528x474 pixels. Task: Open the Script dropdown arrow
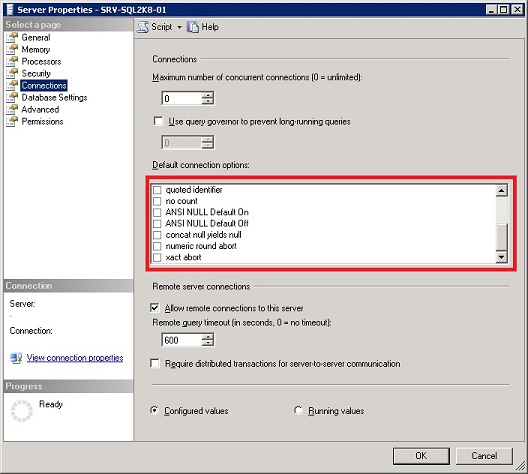click(179, 27)
